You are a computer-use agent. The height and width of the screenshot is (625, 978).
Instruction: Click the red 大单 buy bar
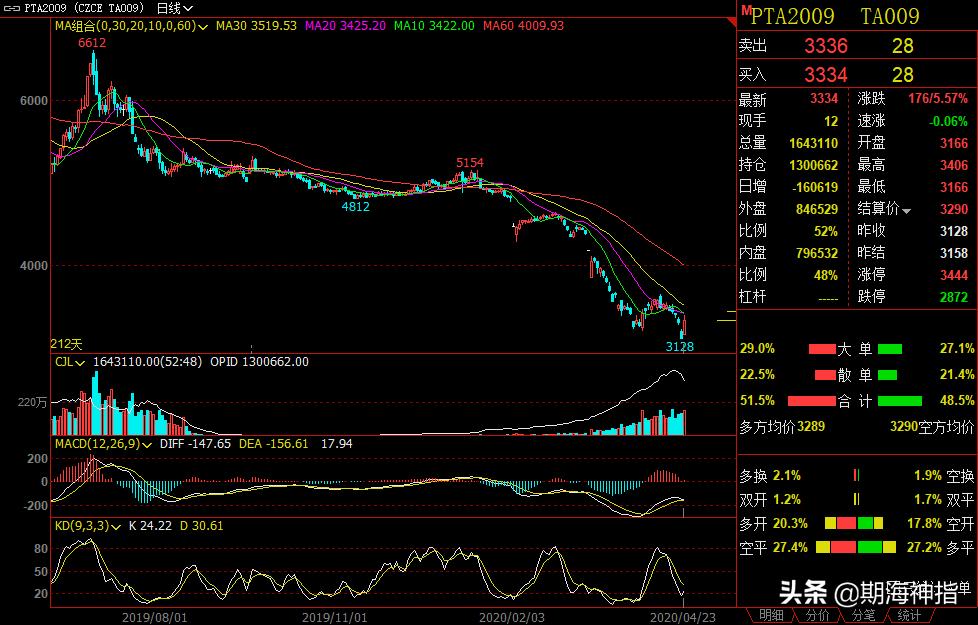tap(822, 349)
